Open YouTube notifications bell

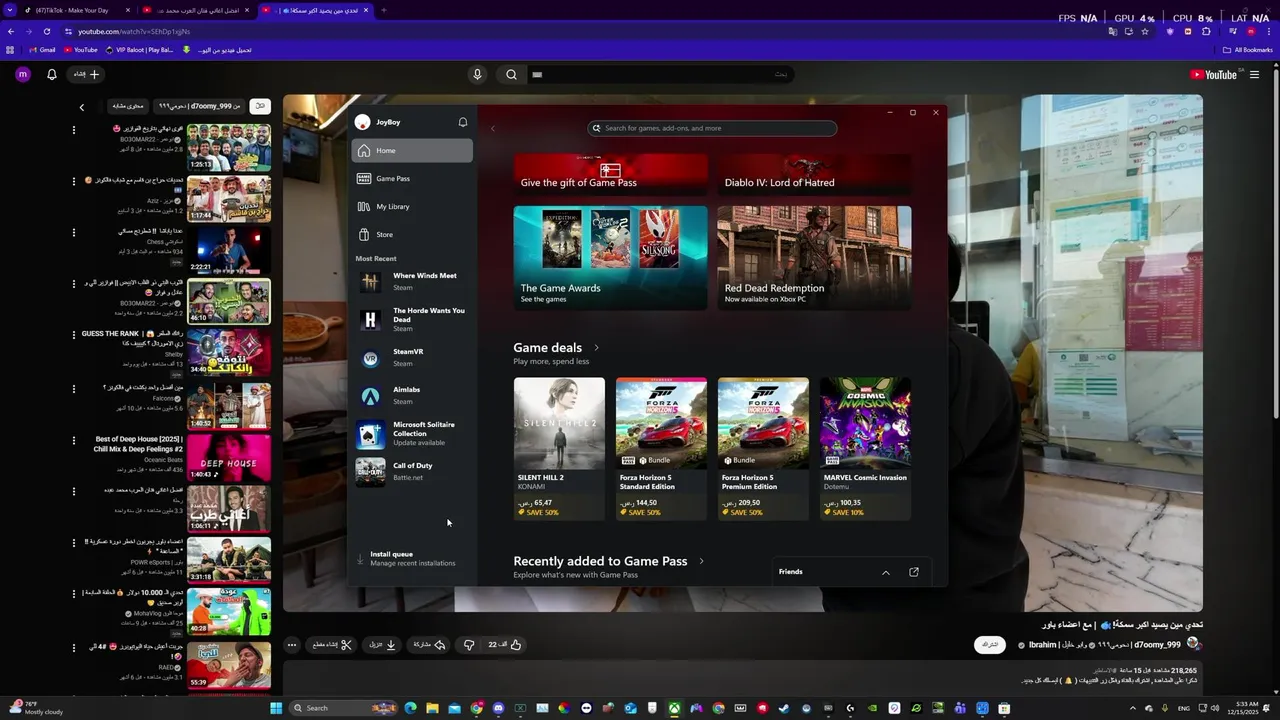pos(52,74)
